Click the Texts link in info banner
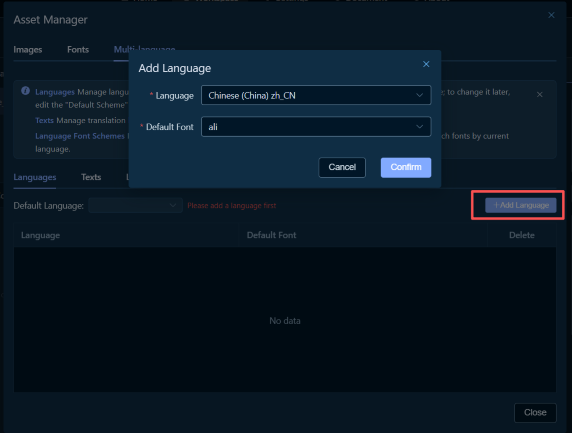 click(x=45, y=120)
